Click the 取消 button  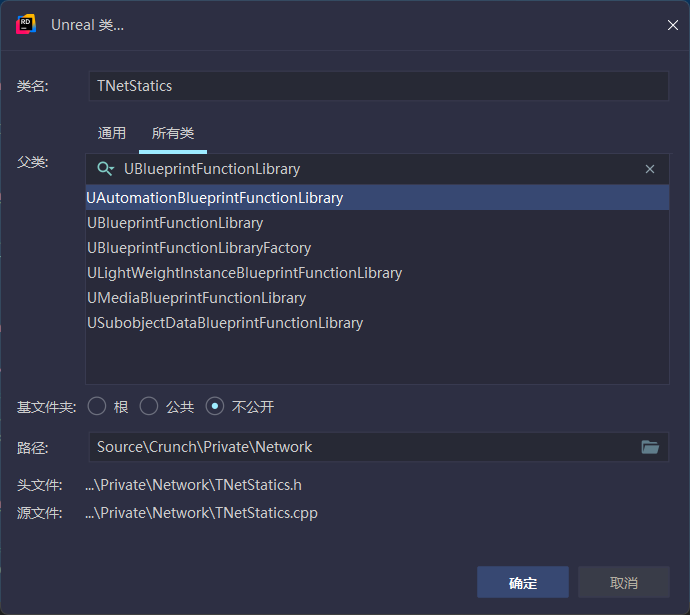[624, 582]
